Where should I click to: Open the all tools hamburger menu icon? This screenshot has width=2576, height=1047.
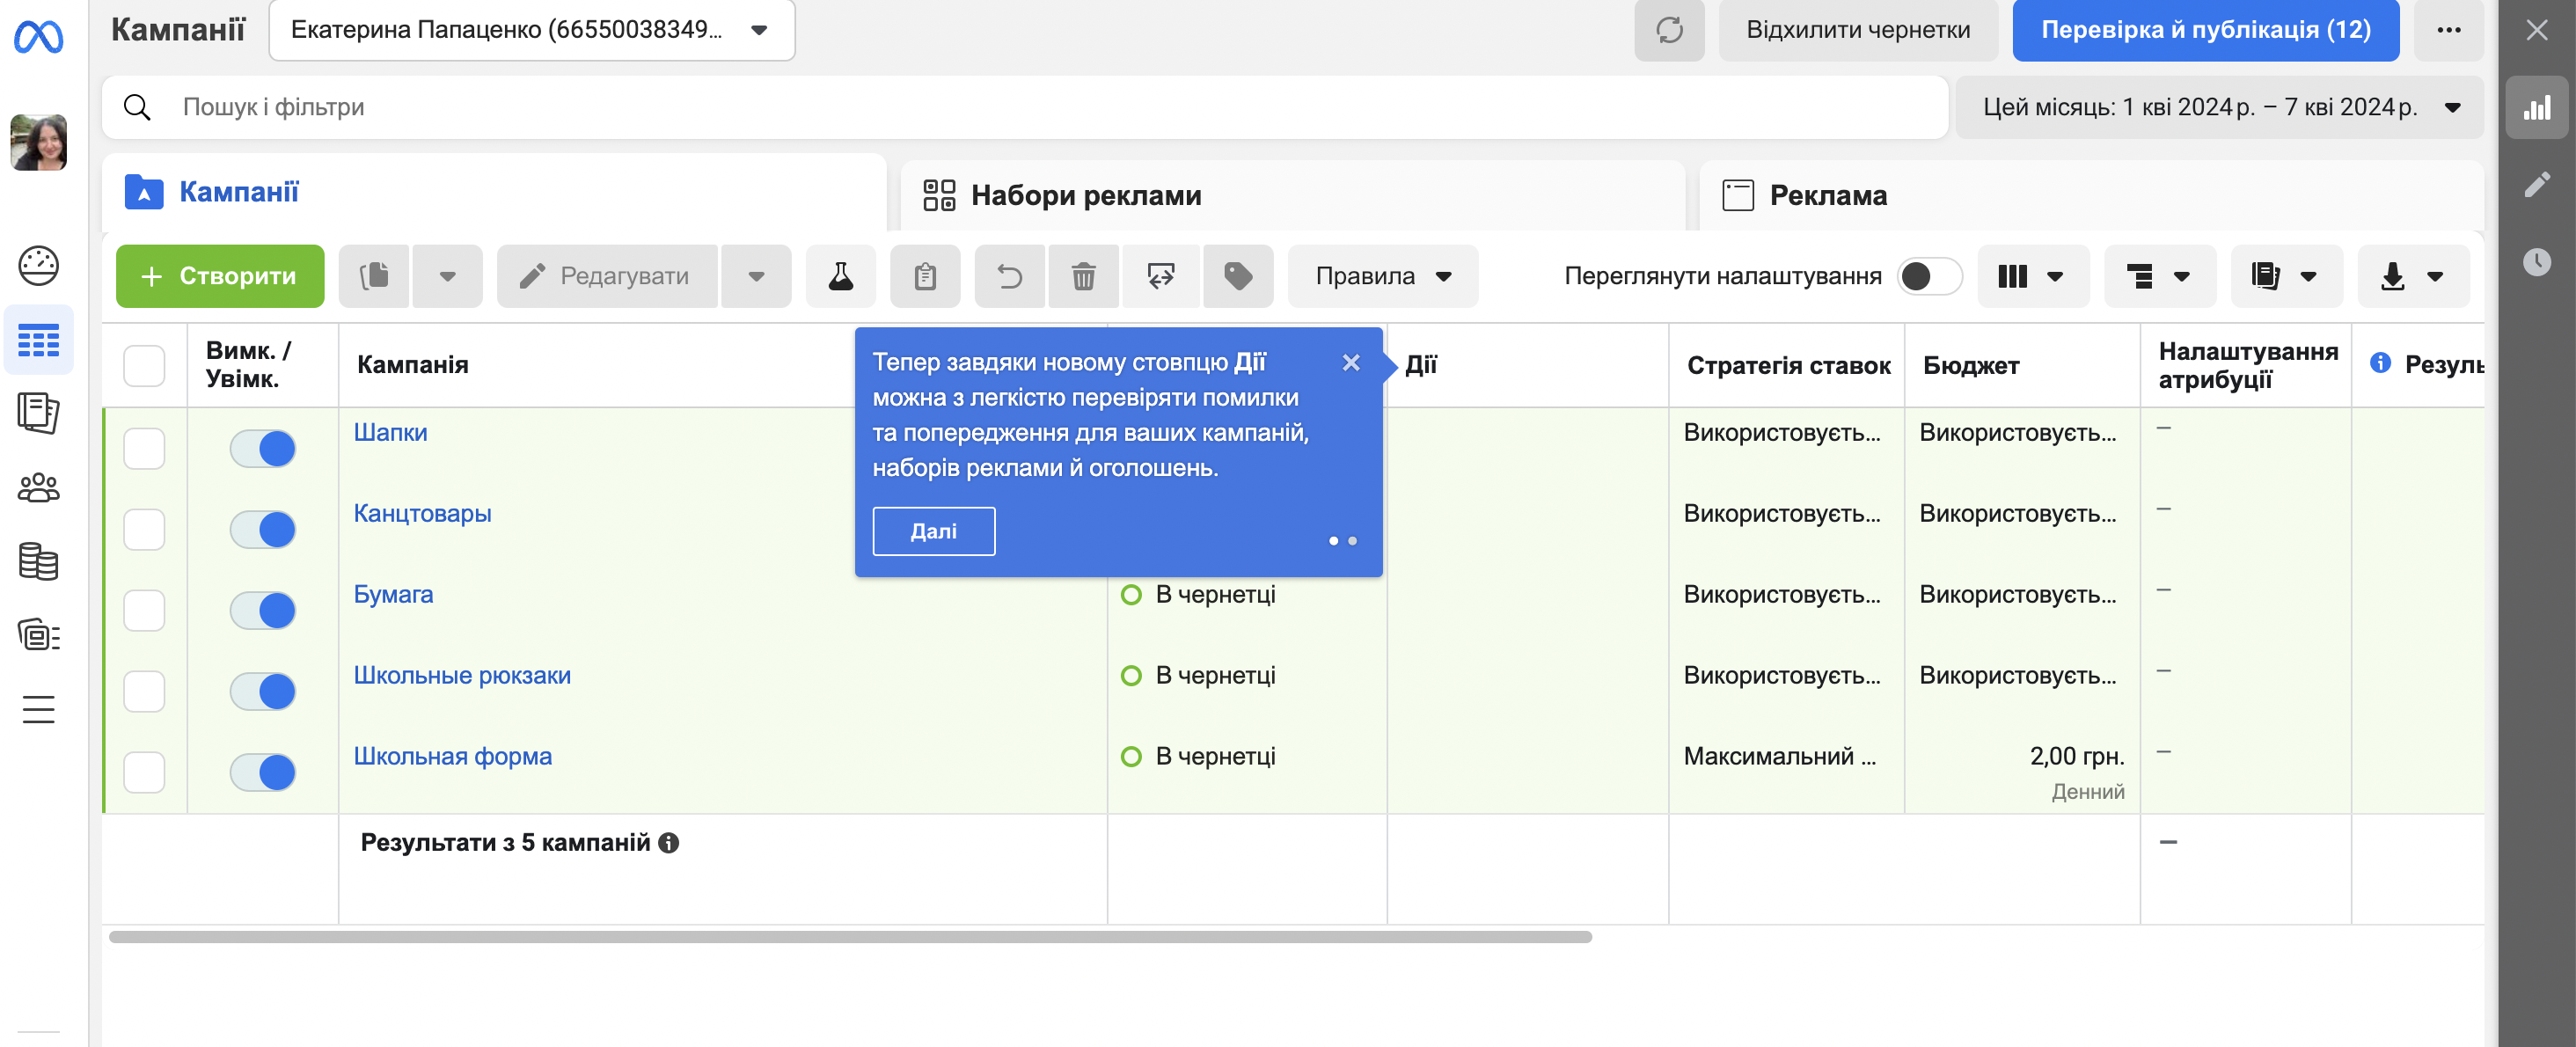click(x=39, y=709)
